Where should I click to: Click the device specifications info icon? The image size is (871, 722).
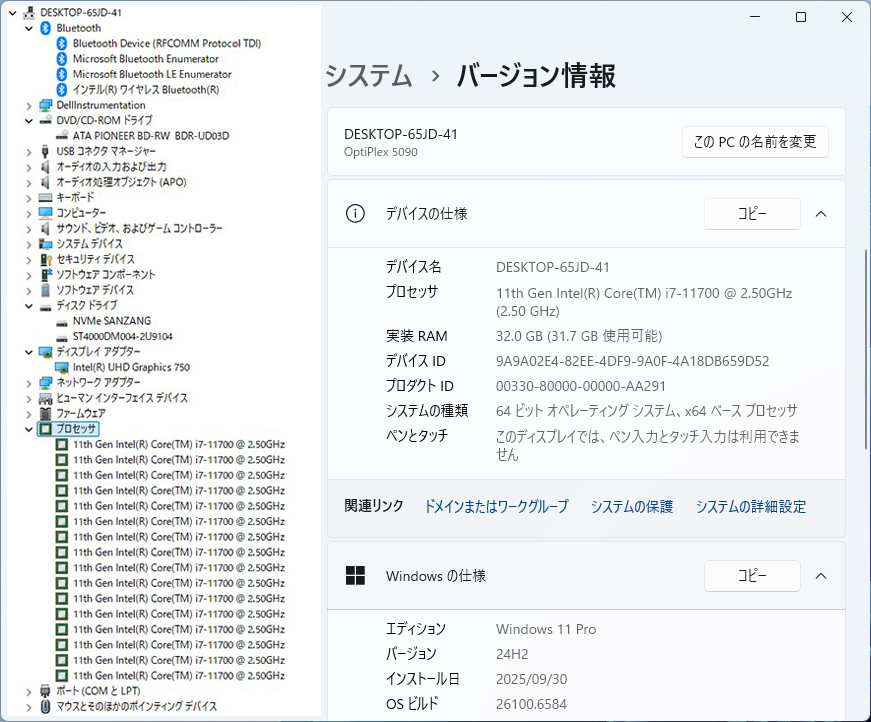coord(354,214)
